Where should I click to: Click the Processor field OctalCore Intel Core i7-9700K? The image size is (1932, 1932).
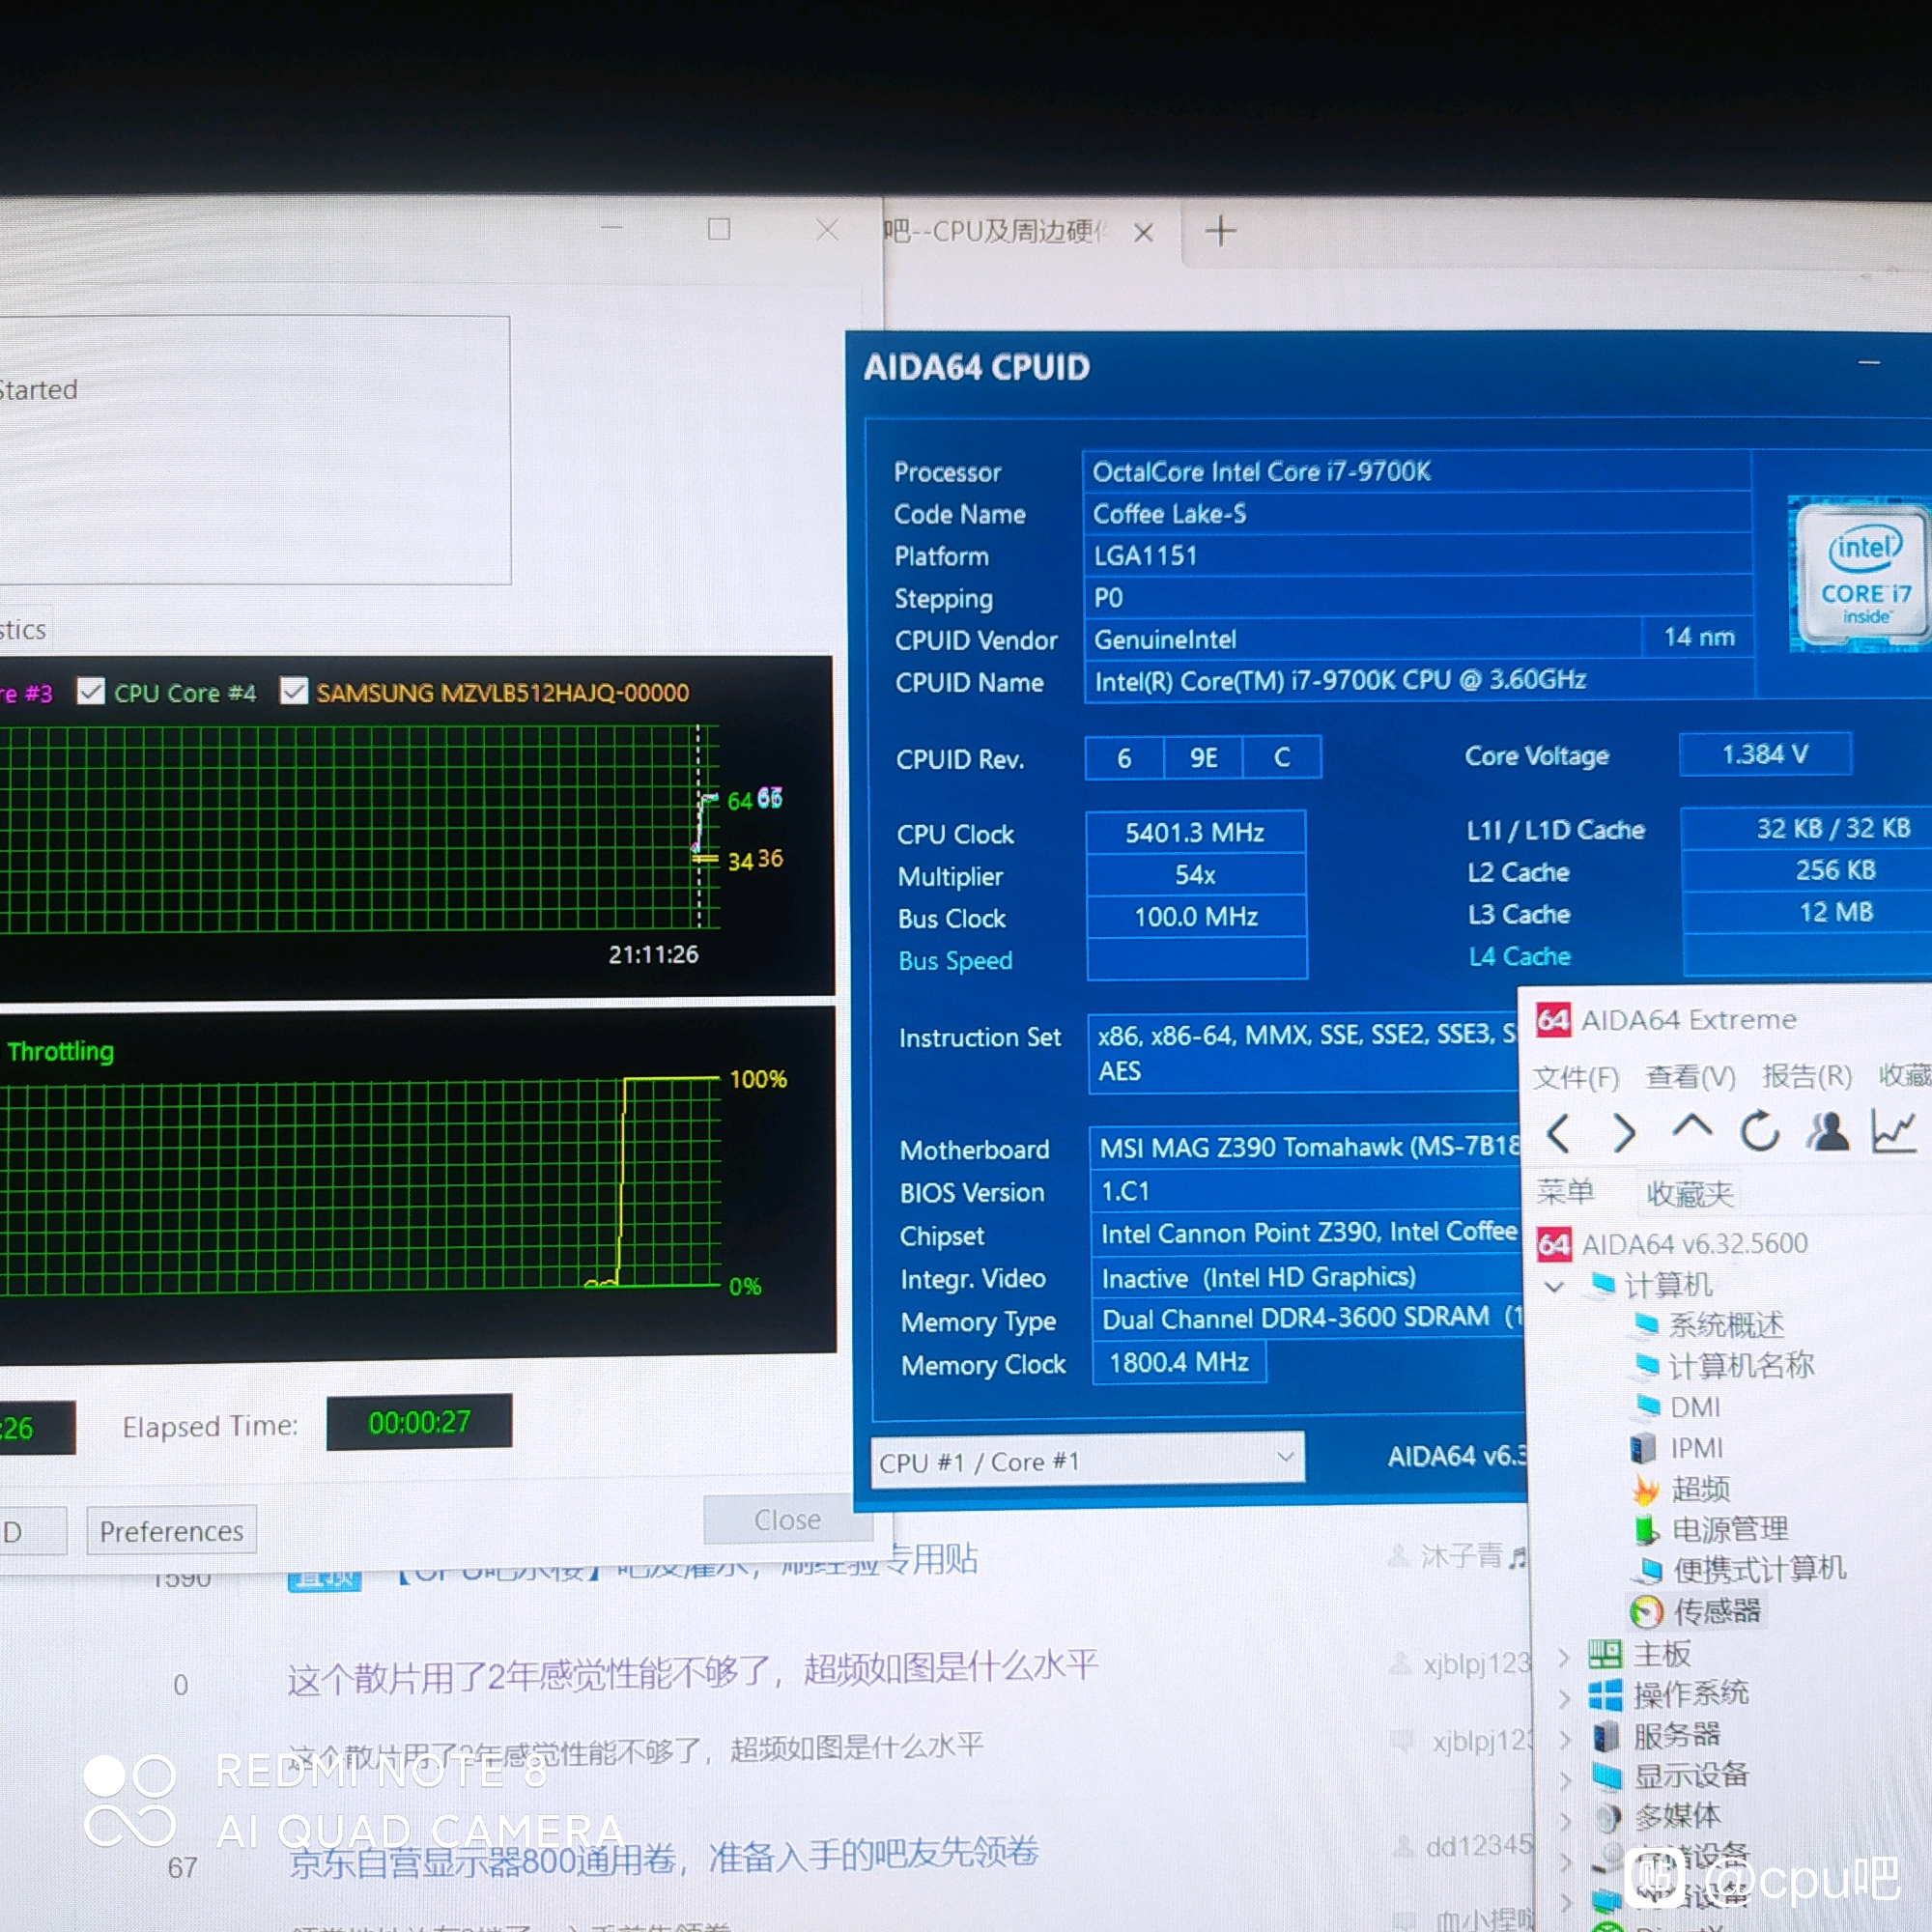point(1416,471)
